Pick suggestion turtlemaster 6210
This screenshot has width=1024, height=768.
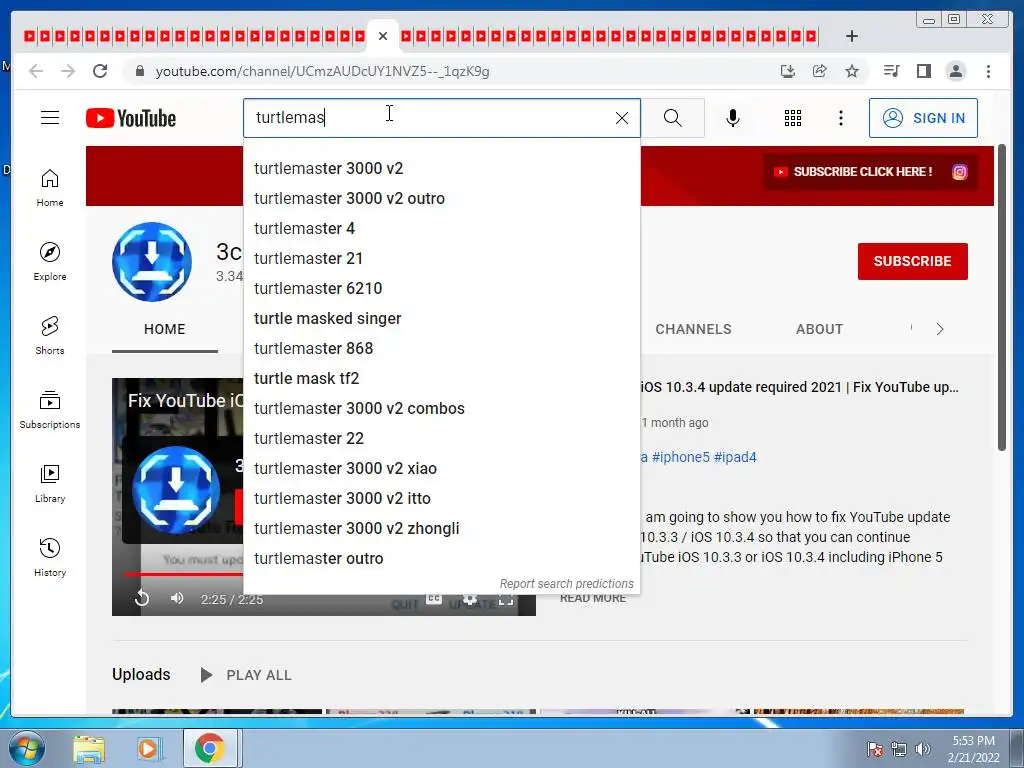pos(441,289)
